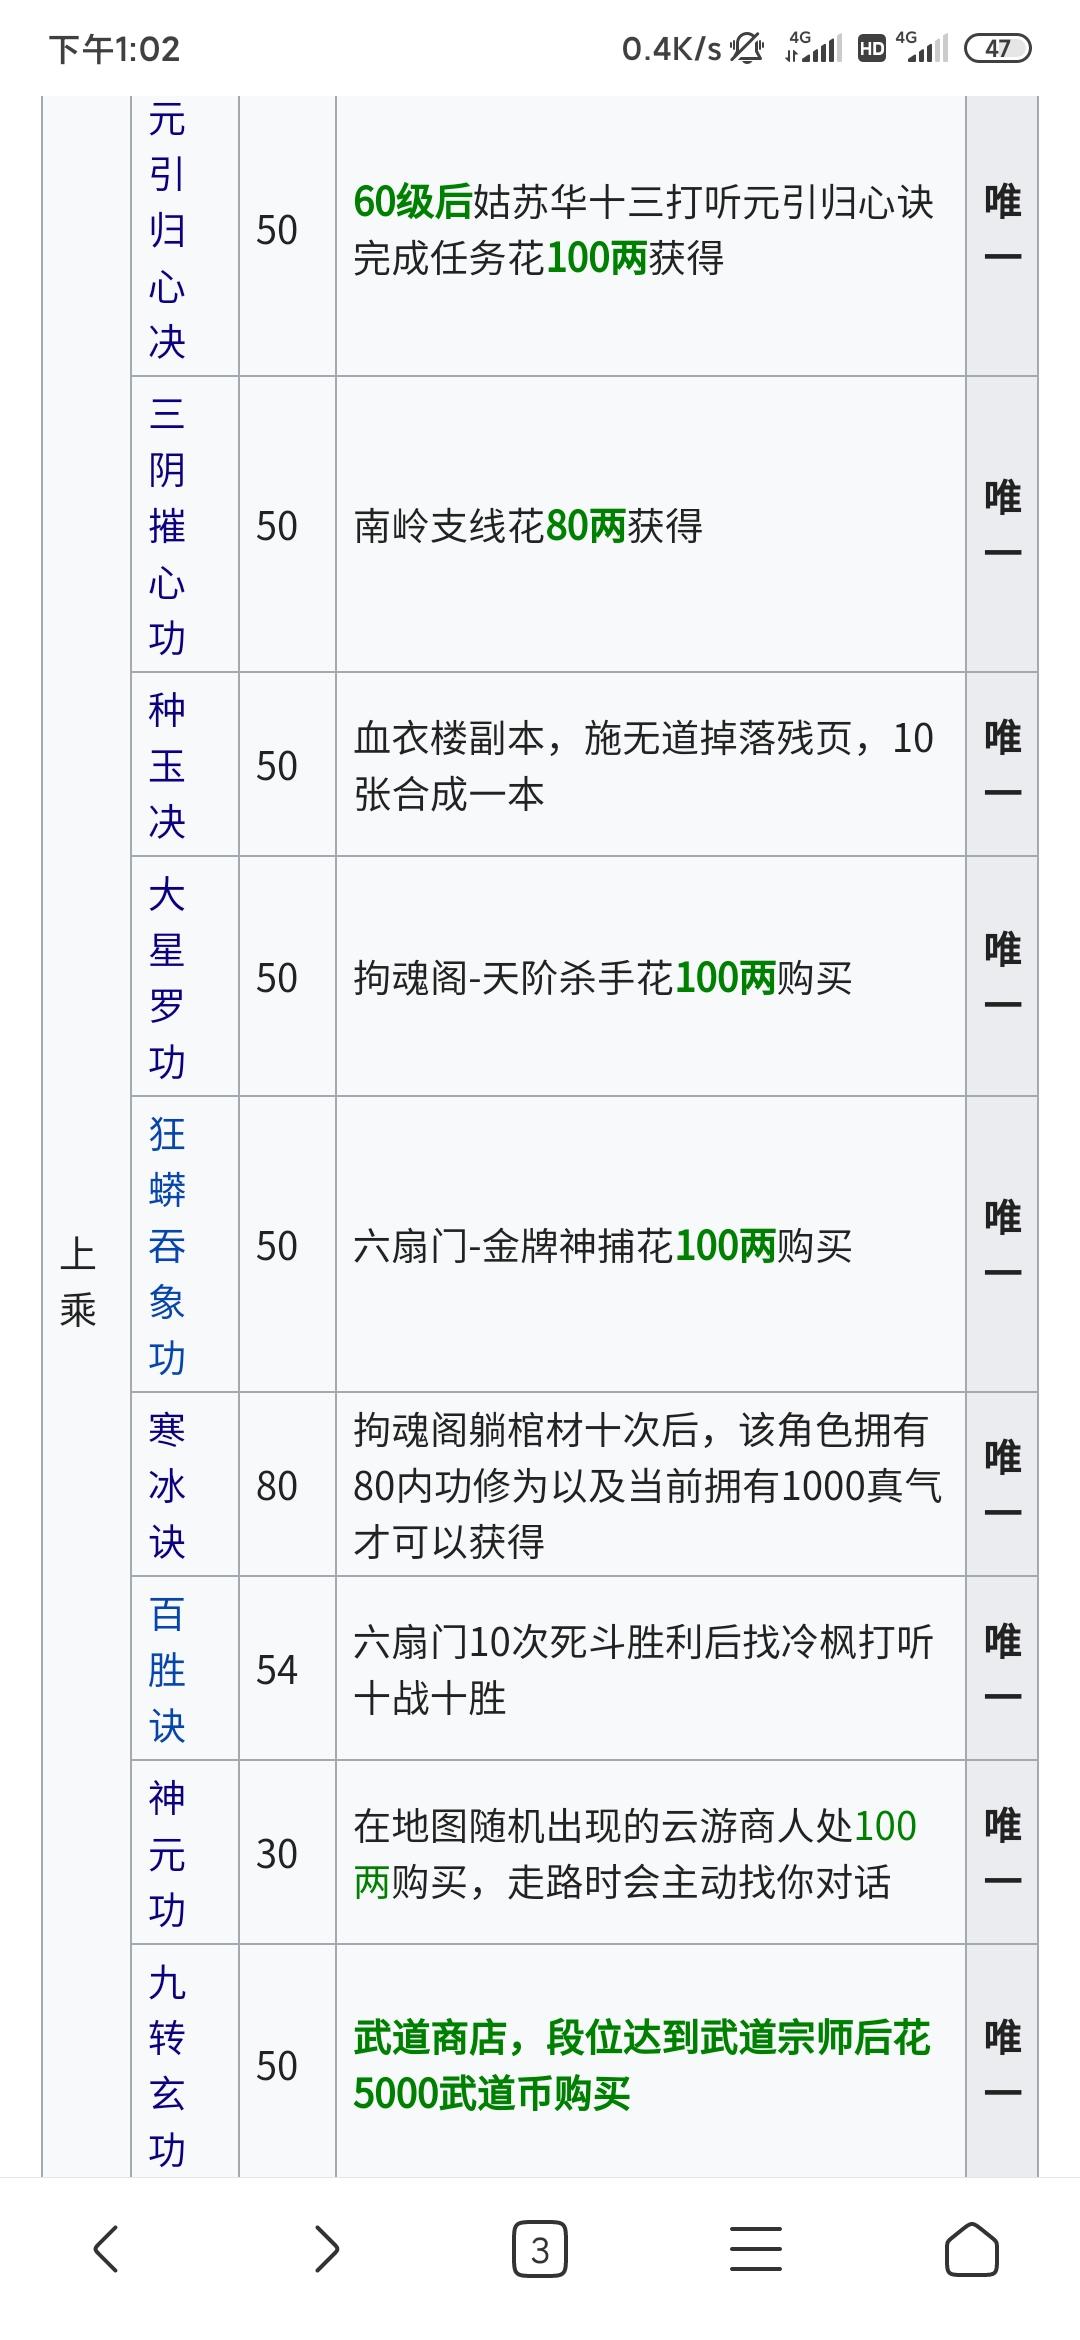Open the 九转玄功 skill link
Viewport: 1080px width, 2340px height.
point(167,2065)
